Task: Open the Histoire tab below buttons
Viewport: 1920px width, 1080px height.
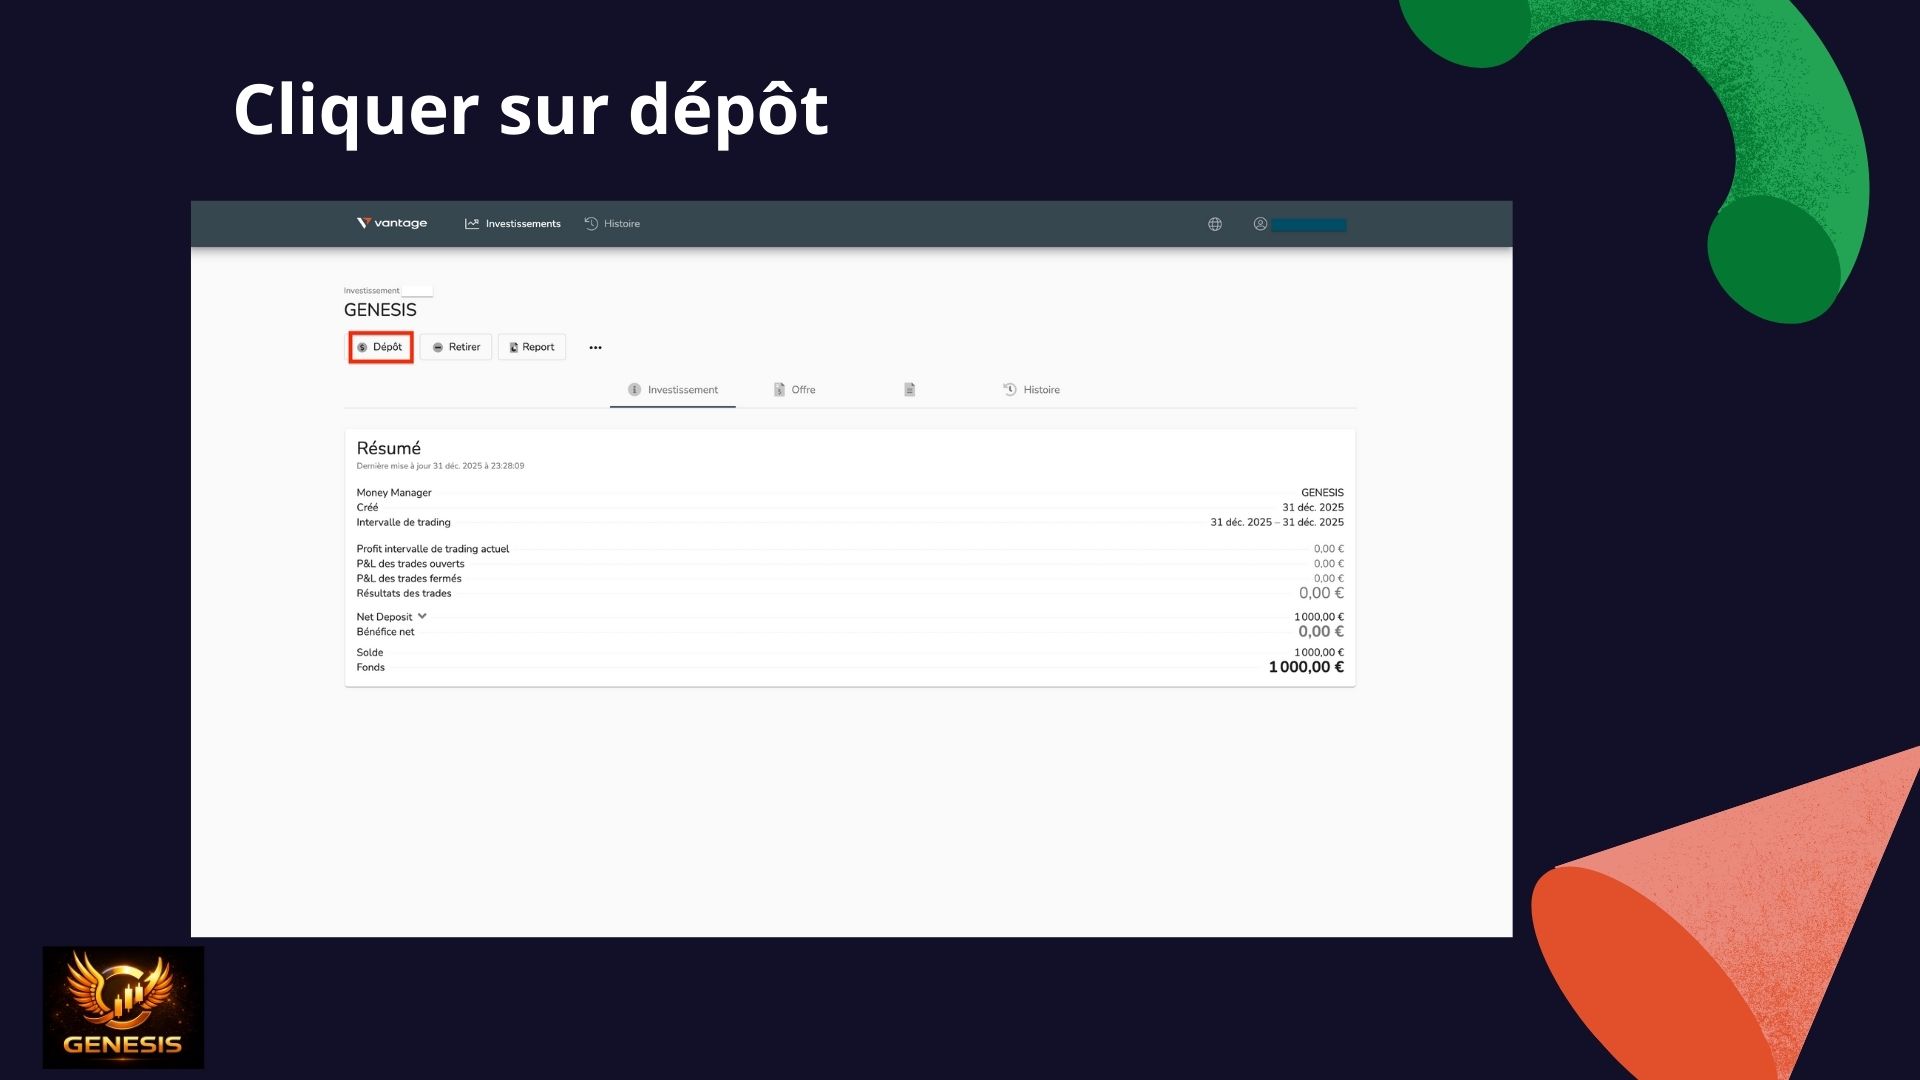Action: pos(1041,390)
